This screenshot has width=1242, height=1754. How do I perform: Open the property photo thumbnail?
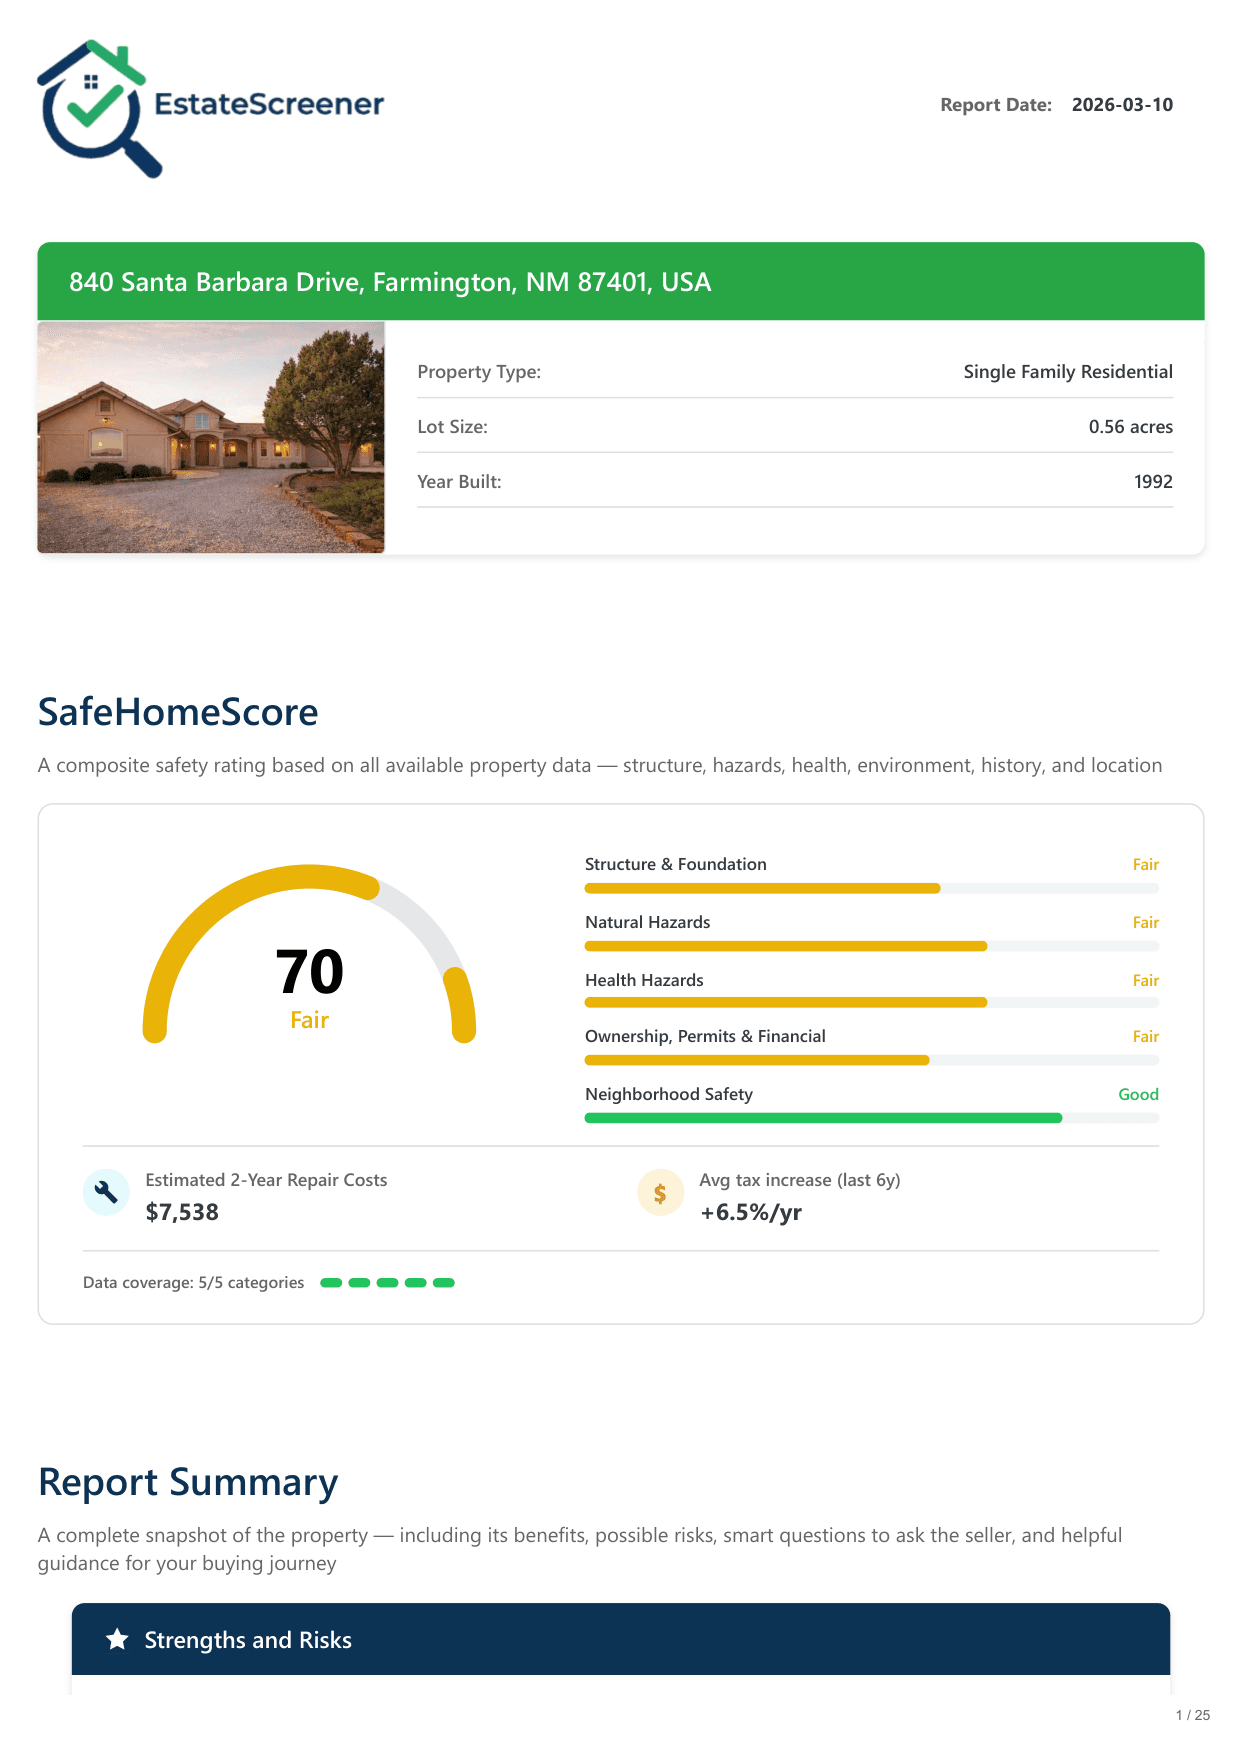coord(211,437)
